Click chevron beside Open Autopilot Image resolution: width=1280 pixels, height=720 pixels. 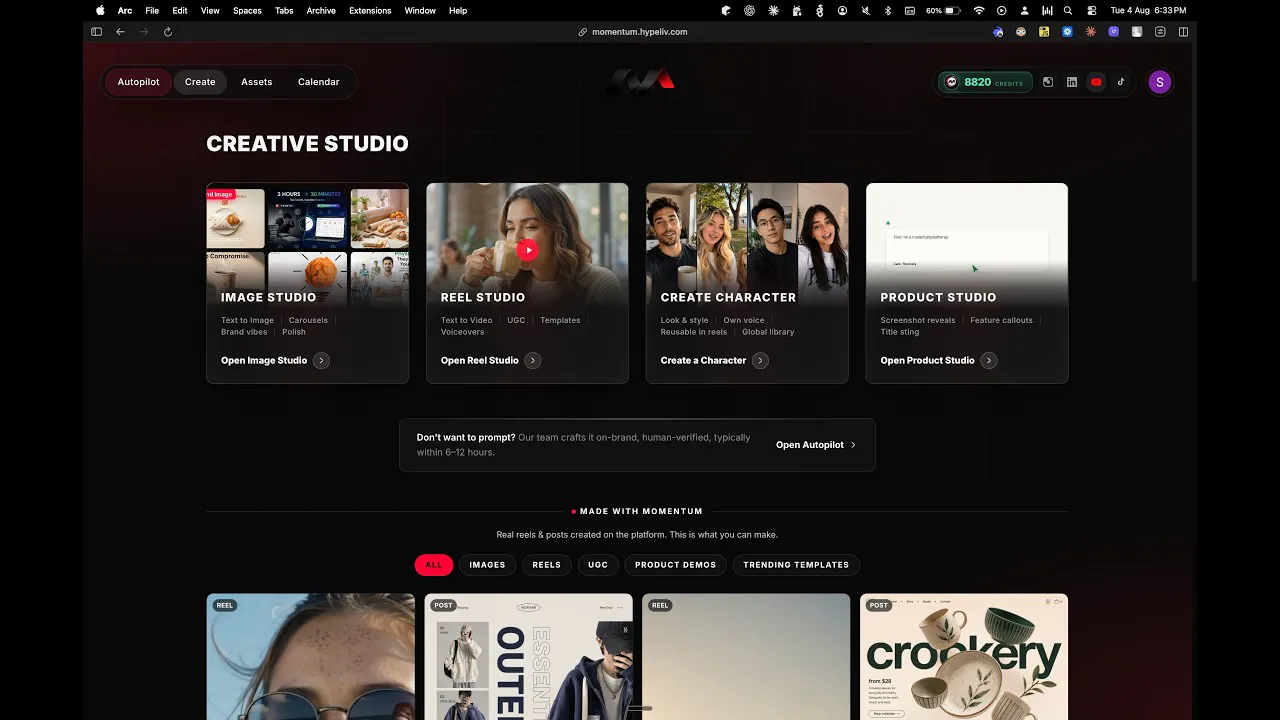853,445
